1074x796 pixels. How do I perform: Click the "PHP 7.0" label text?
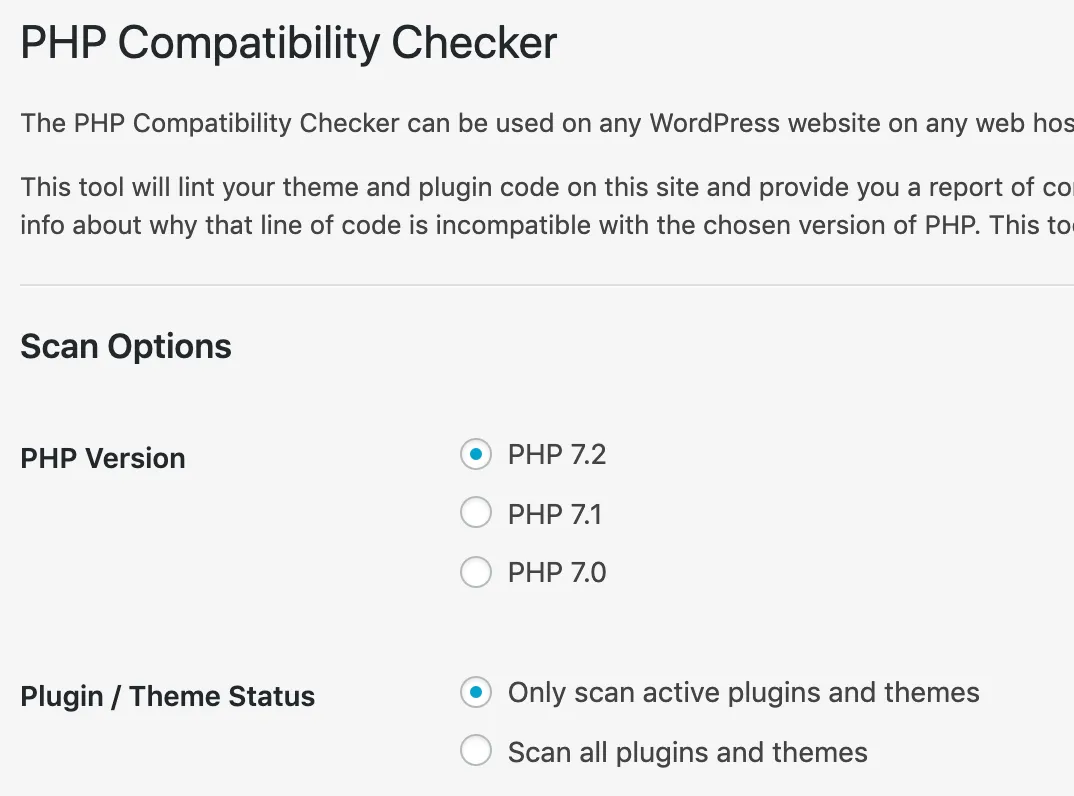click(557, 573)
